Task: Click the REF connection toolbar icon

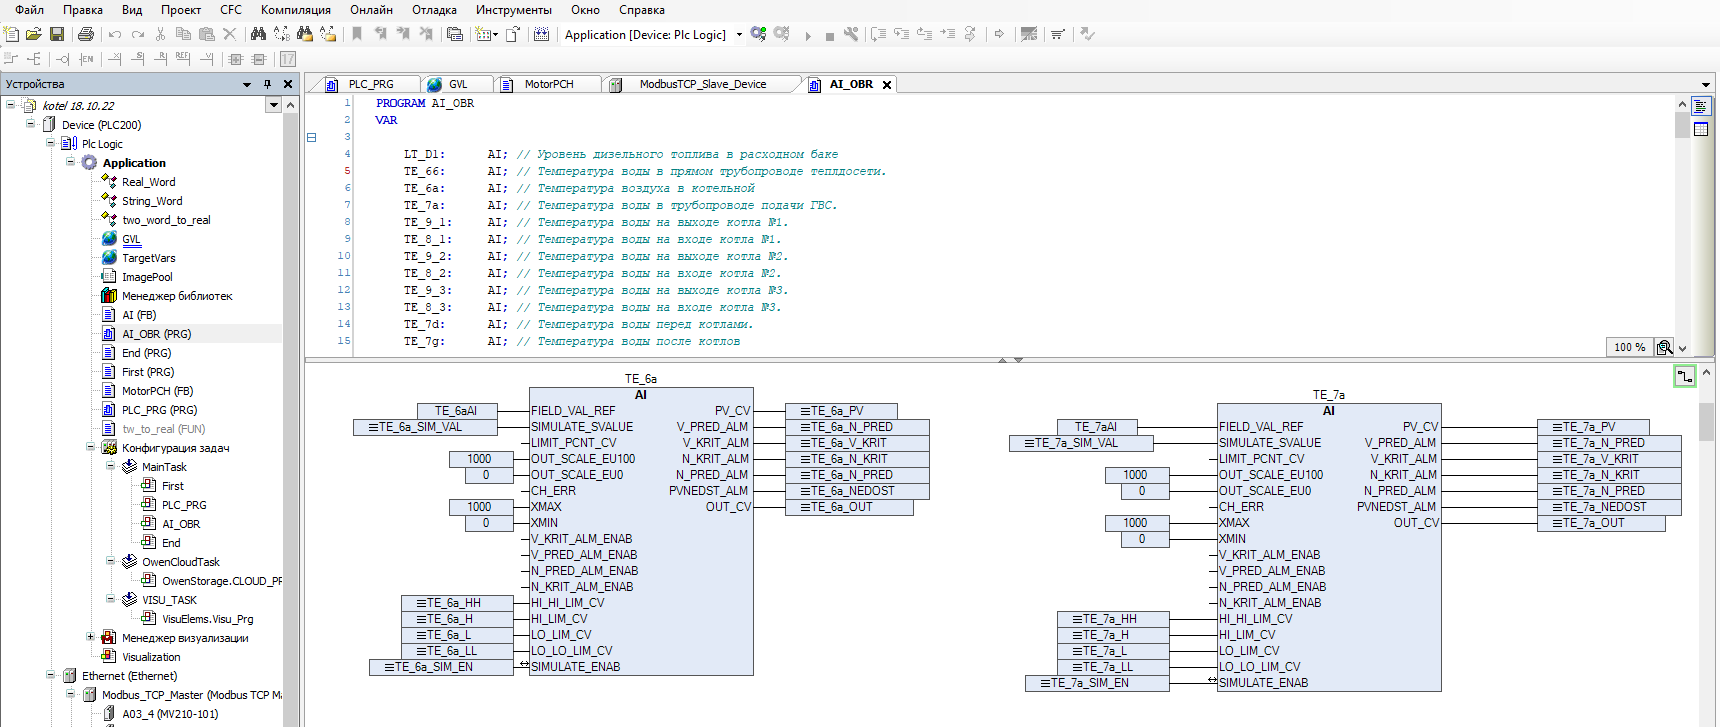Action: [183, 59]
